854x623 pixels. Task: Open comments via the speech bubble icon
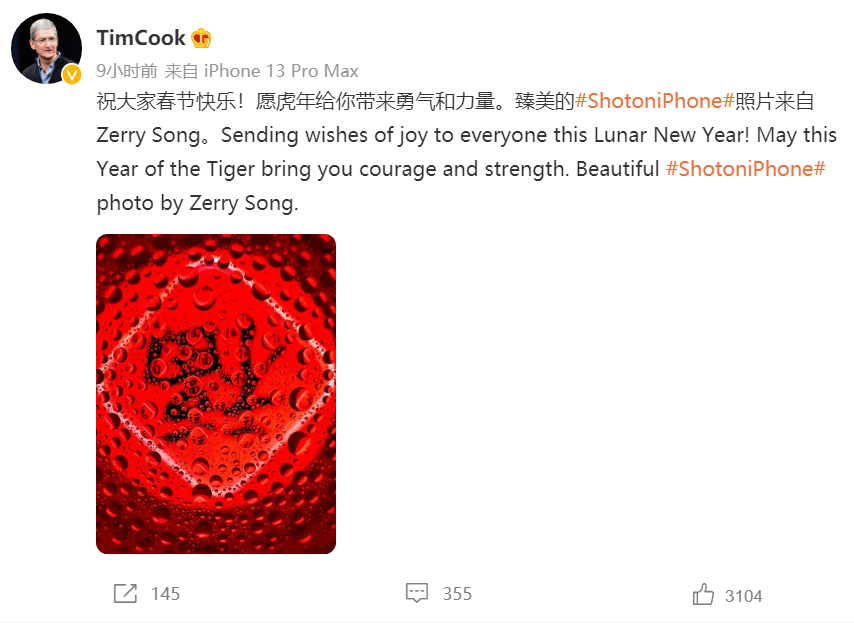pos(417,594)
